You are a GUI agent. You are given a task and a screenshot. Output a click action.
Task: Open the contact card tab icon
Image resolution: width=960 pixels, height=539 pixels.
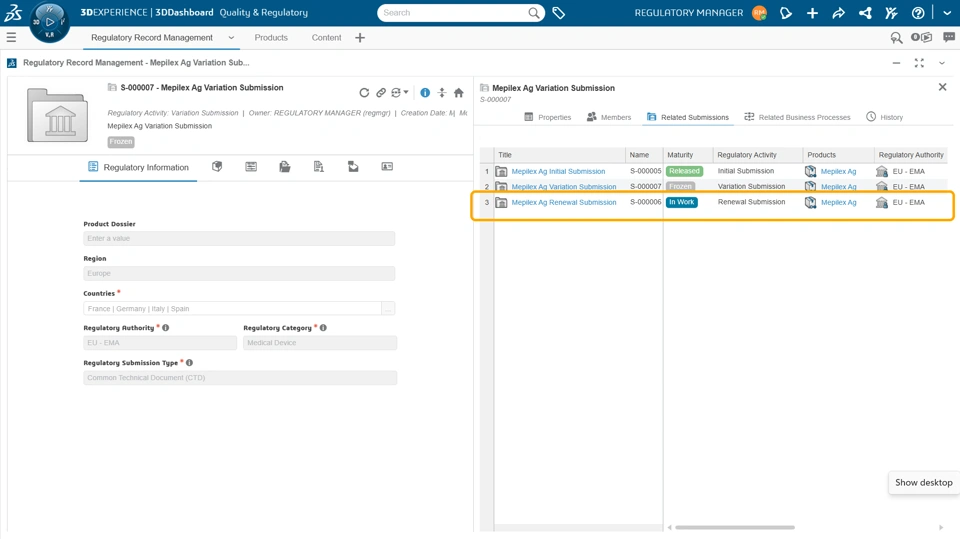coord(387,167)
